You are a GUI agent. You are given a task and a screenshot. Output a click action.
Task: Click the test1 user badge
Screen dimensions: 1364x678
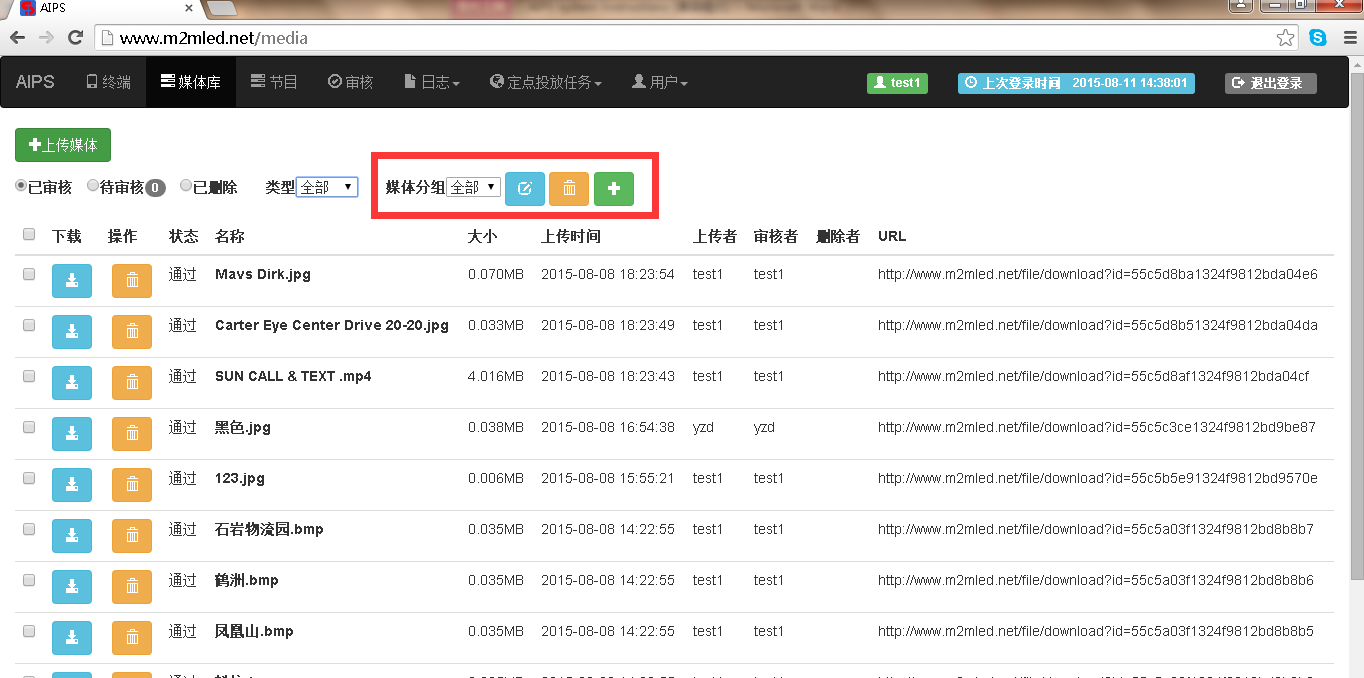[x=897, y=83]
